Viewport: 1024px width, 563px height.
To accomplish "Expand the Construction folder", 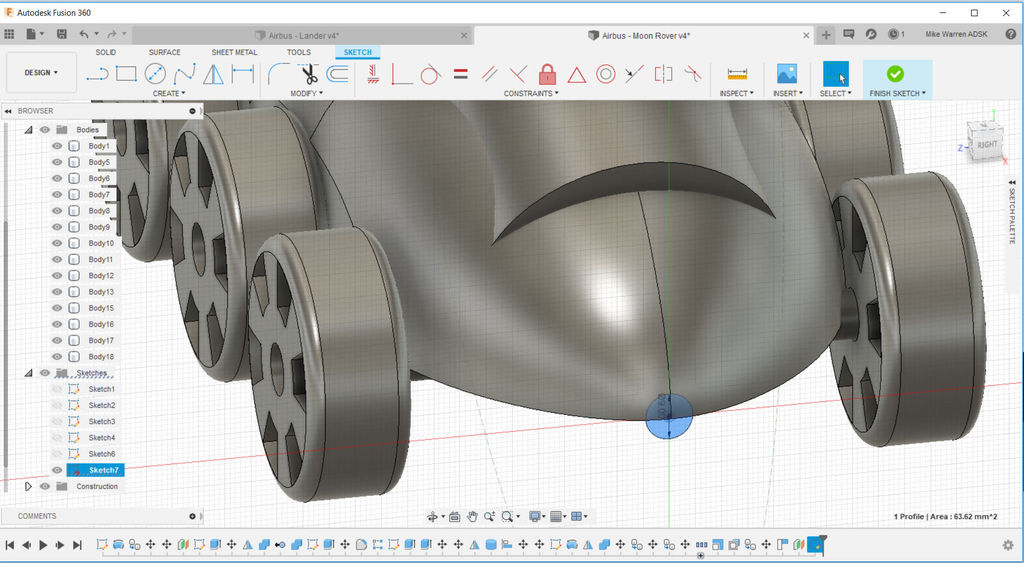I will point(28,487).
